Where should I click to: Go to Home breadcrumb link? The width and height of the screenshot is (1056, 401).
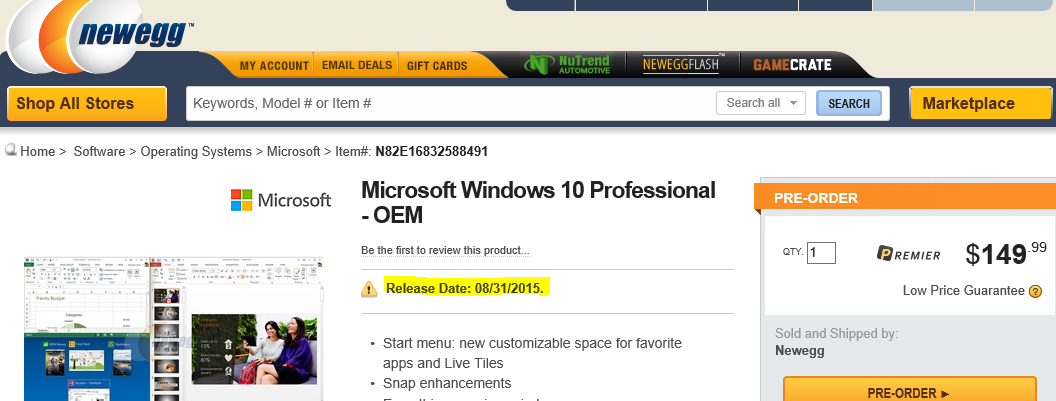(38, 152)
